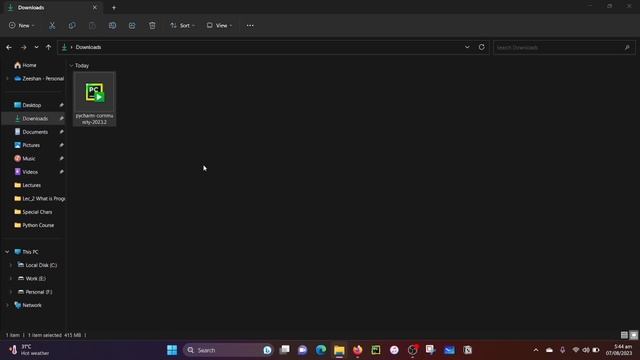Click the Paste icon in toolbar
The height and width of the screenshot is (360, 640).
pos(92,25)
